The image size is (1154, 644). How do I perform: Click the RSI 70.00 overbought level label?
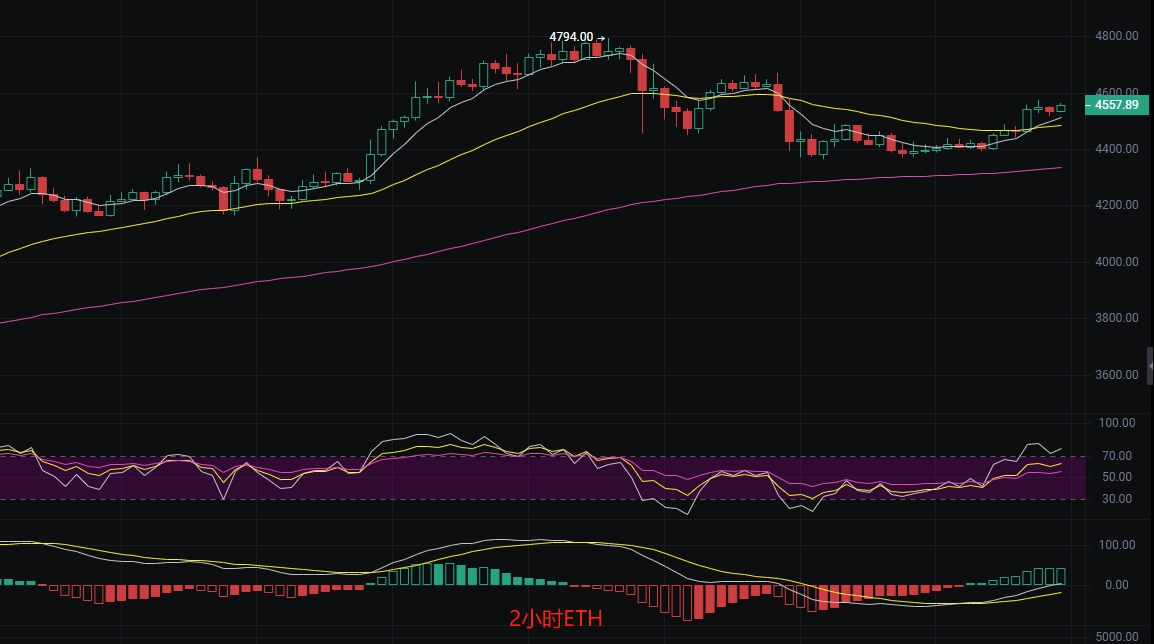[x=1116, y=456]
